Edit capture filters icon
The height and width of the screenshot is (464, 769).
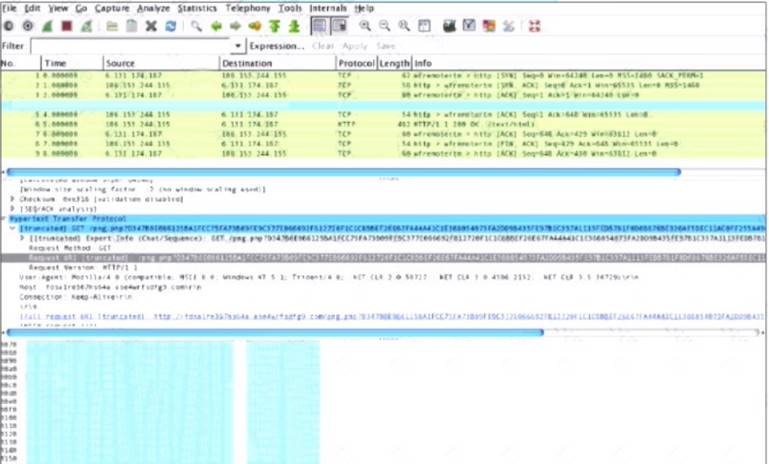pos(449,26)
